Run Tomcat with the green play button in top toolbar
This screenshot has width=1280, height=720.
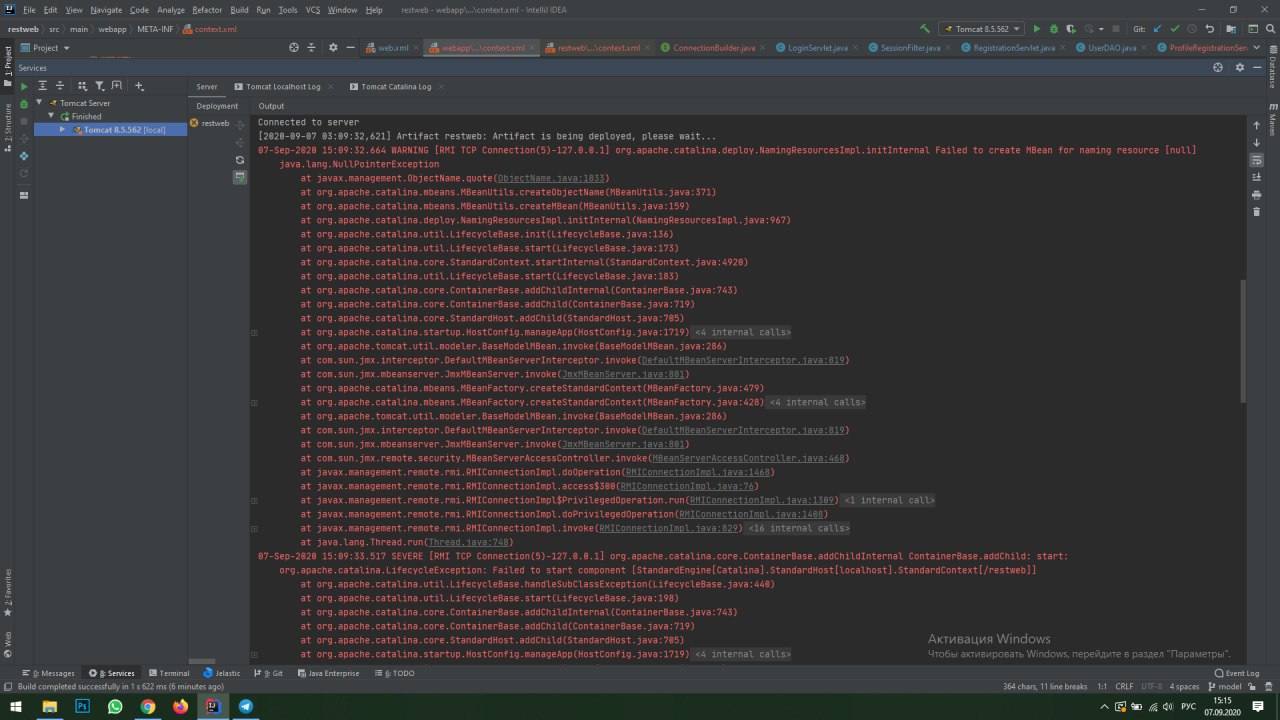point(1036,29)
